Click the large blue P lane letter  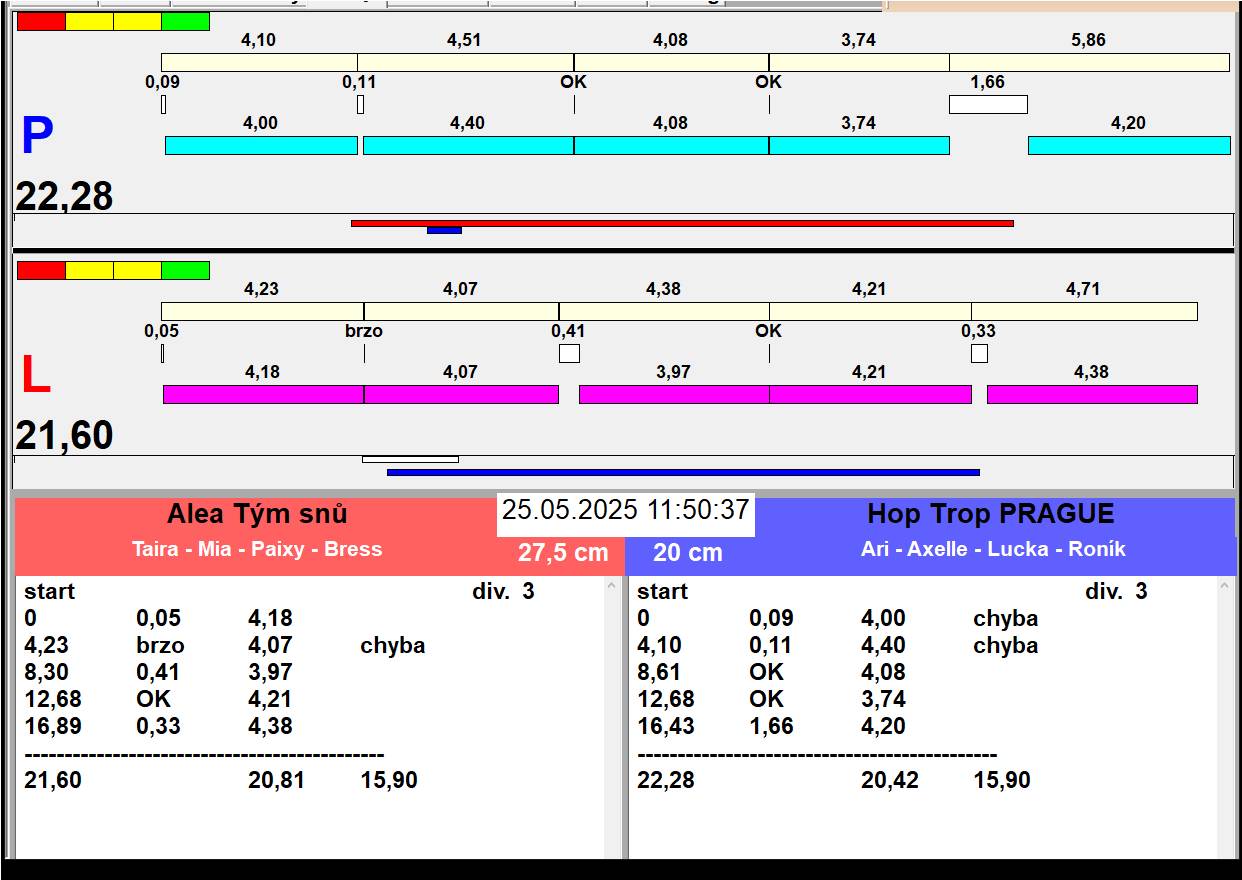pos(37,137)
